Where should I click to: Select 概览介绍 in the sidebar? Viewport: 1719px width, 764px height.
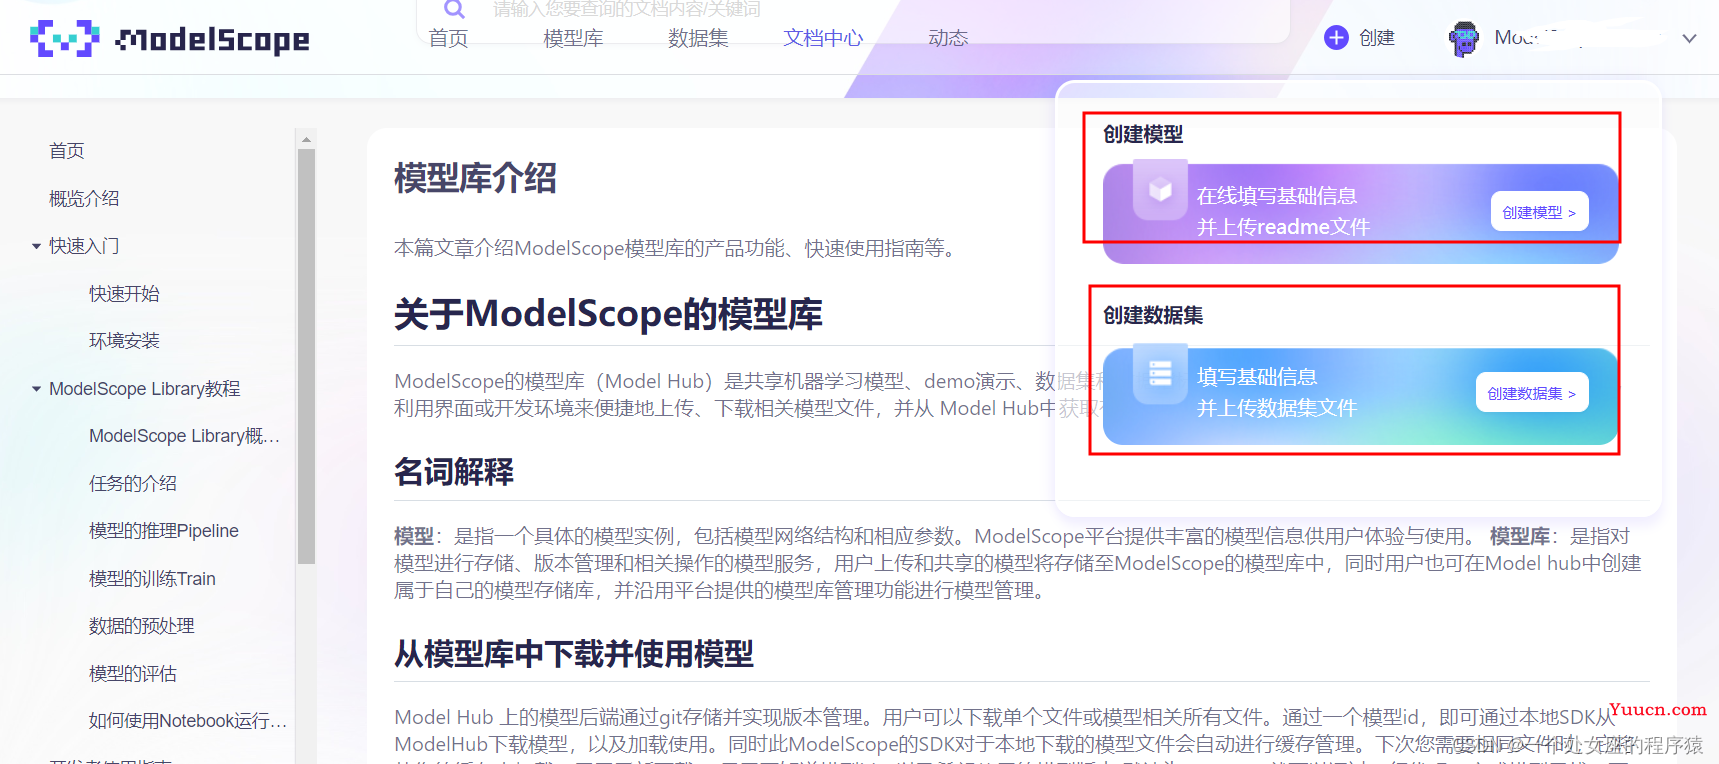[x=84, y=199]
